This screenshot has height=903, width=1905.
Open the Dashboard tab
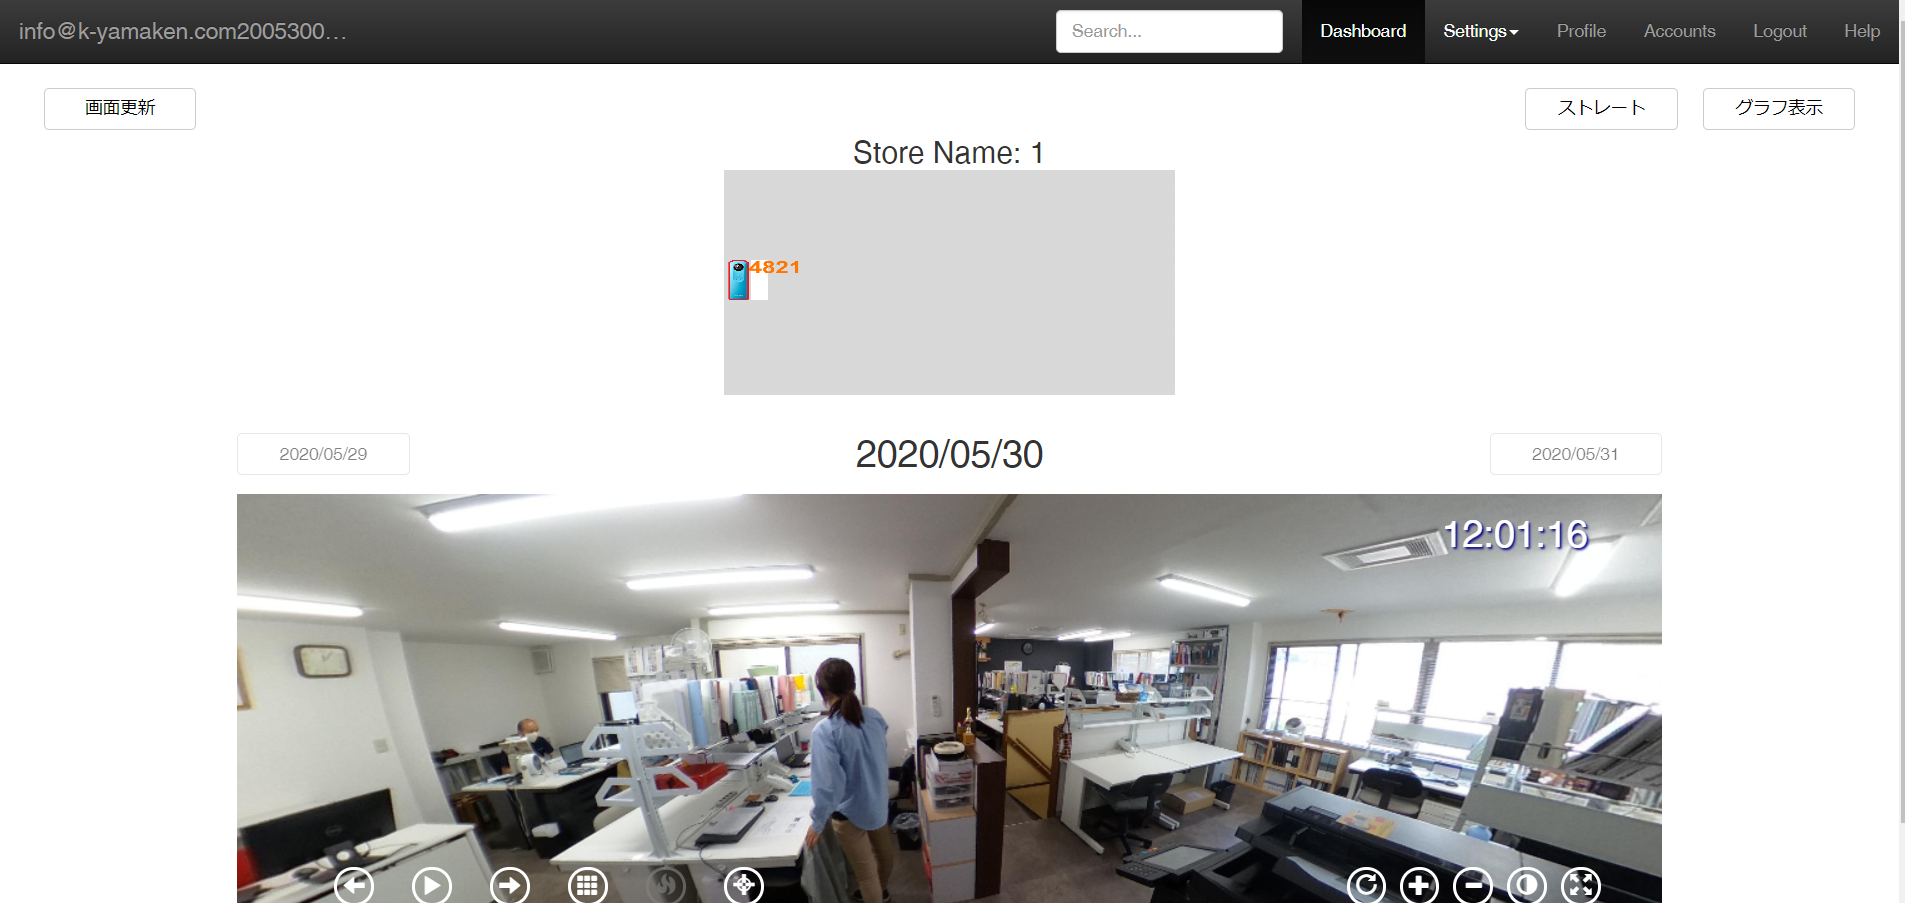click(1363, 31)
